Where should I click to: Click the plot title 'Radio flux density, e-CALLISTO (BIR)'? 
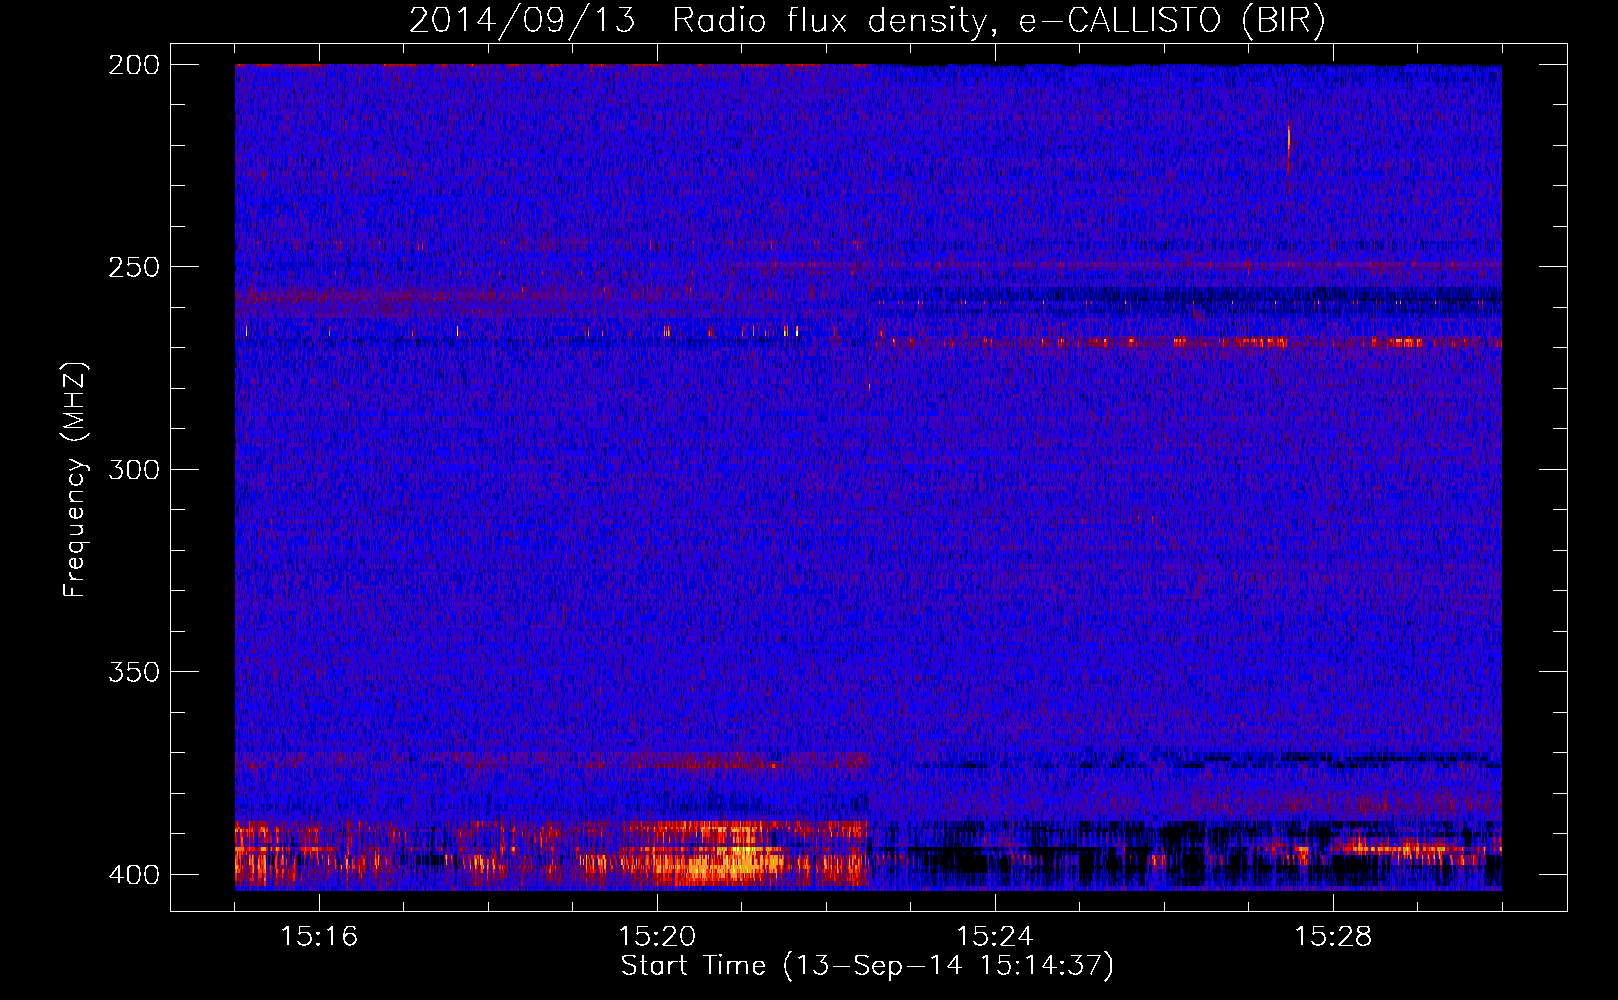coord(998,20)
